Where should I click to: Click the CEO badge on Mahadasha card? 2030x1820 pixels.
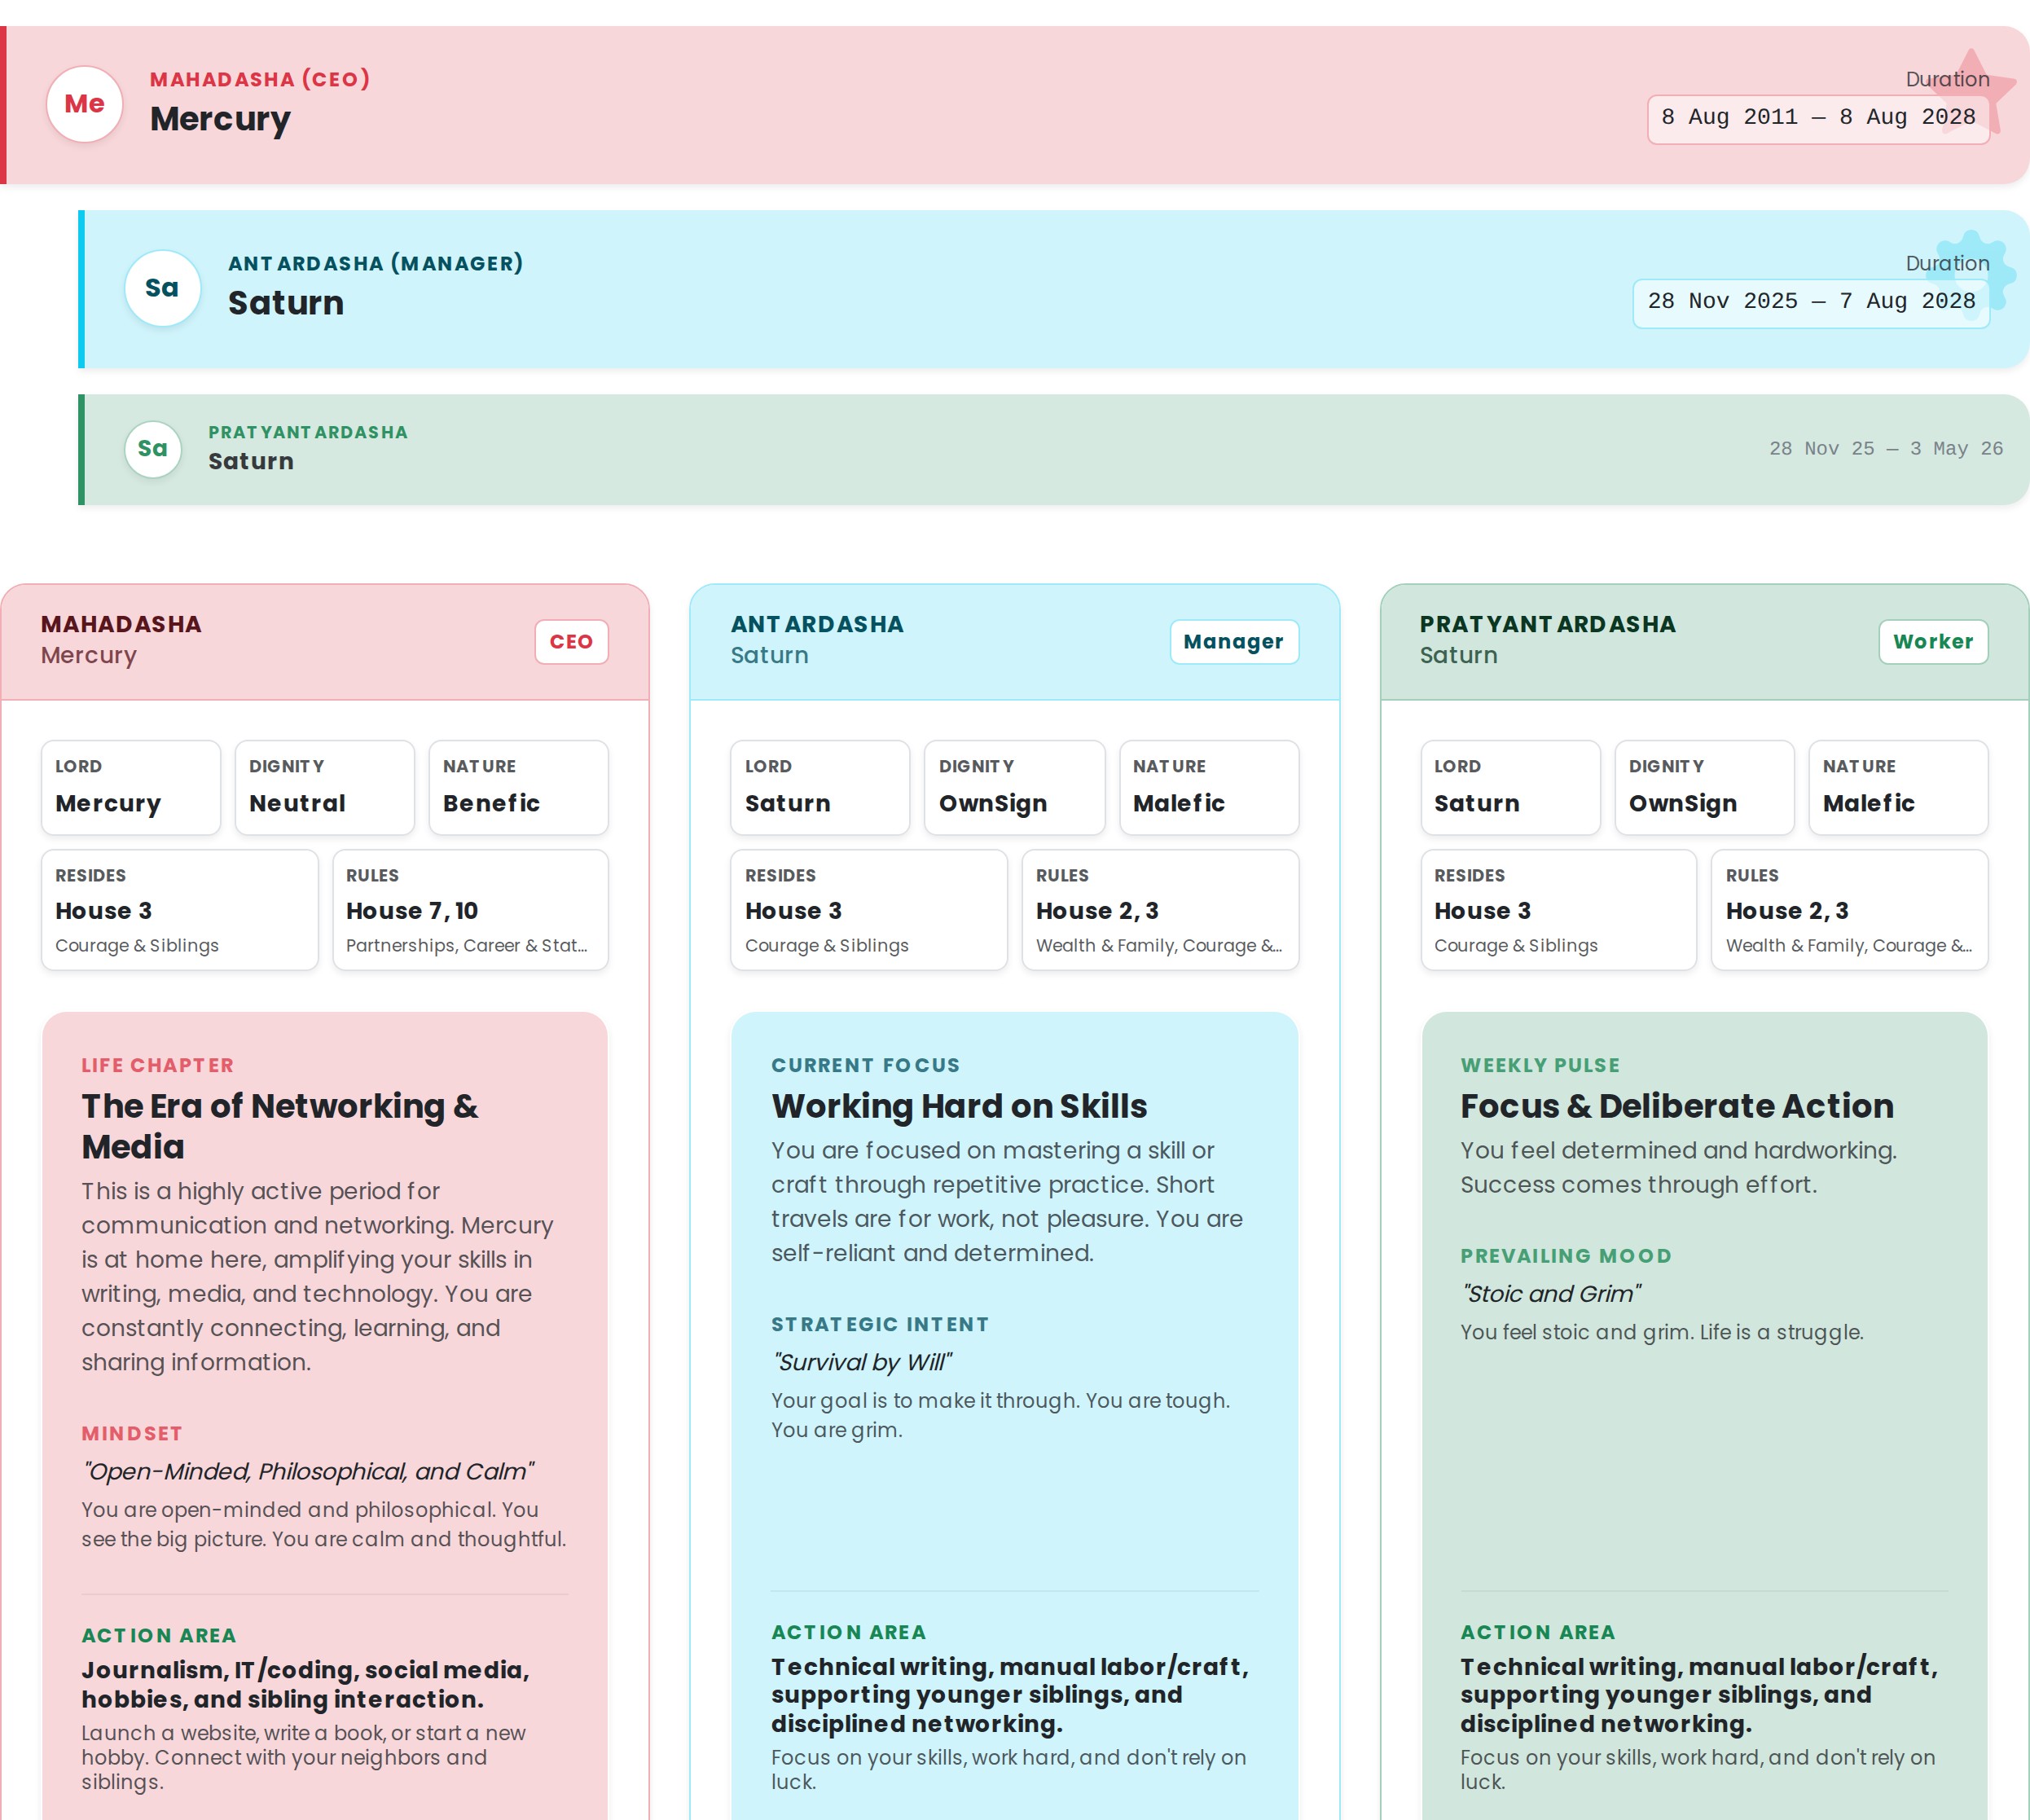click(x=571, y=642)
